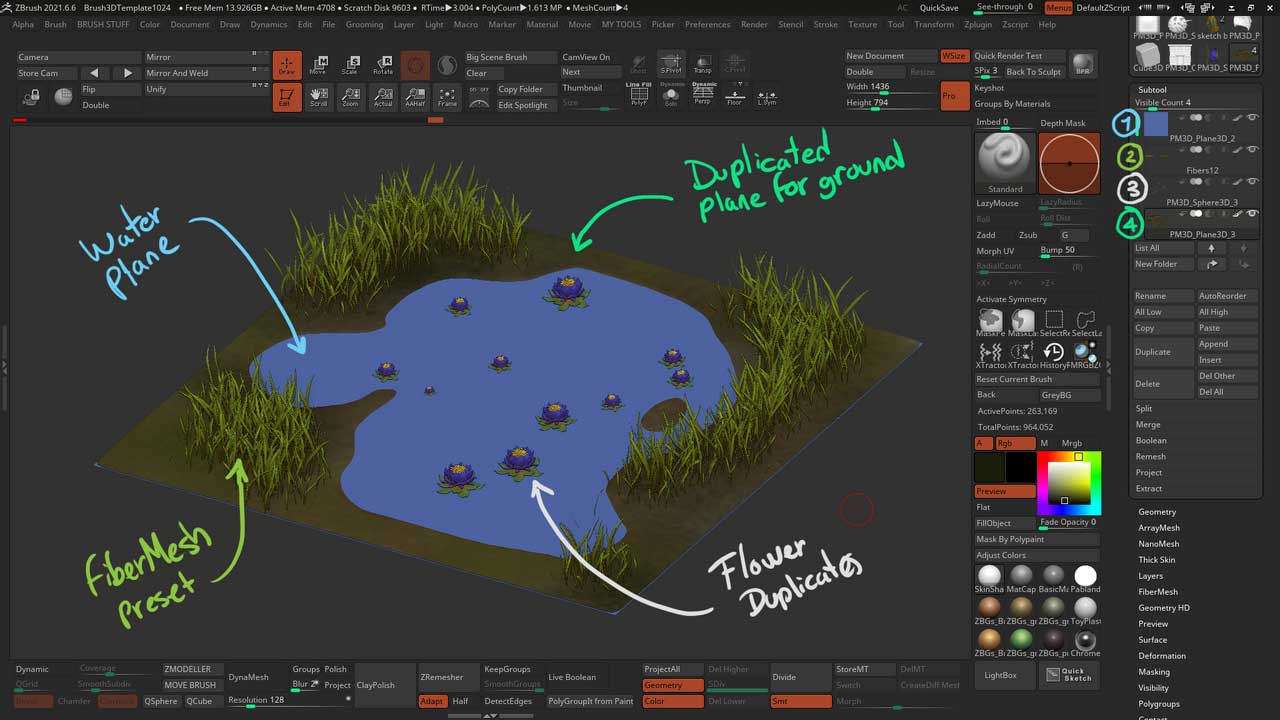Screen dimensions: 1280x720
Task: Frame the mesh with Frame icon
Action: [447, 97]
